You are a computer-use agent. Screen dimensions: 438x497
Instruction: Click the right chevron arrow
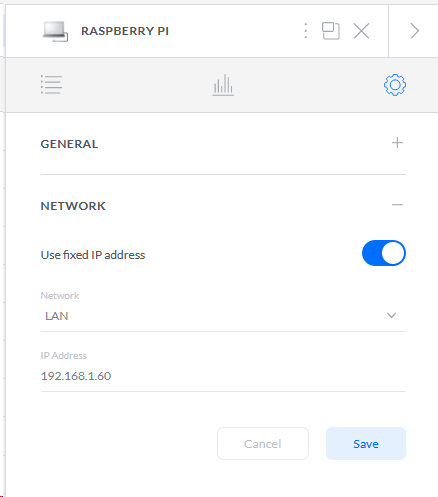click(x=415, y=31)
